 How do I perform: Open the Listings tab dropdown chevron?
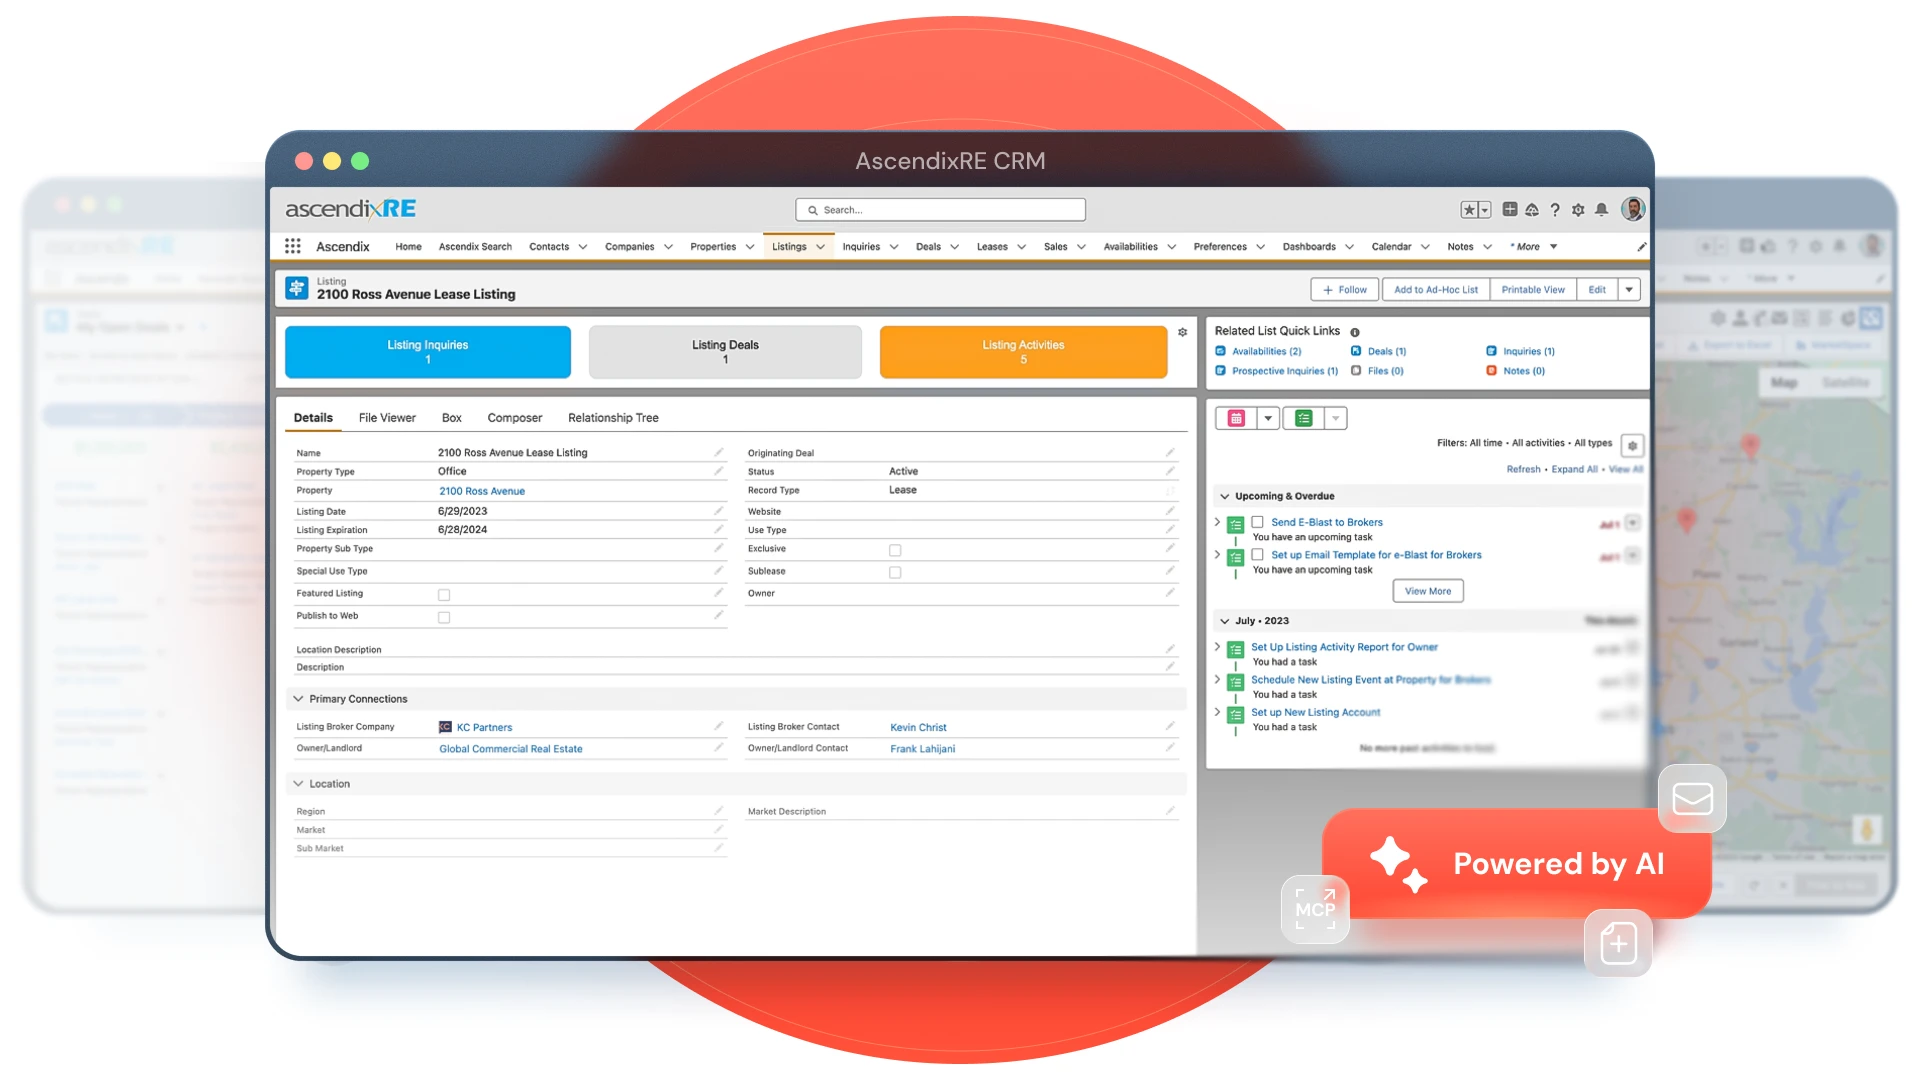pos(820,247)
